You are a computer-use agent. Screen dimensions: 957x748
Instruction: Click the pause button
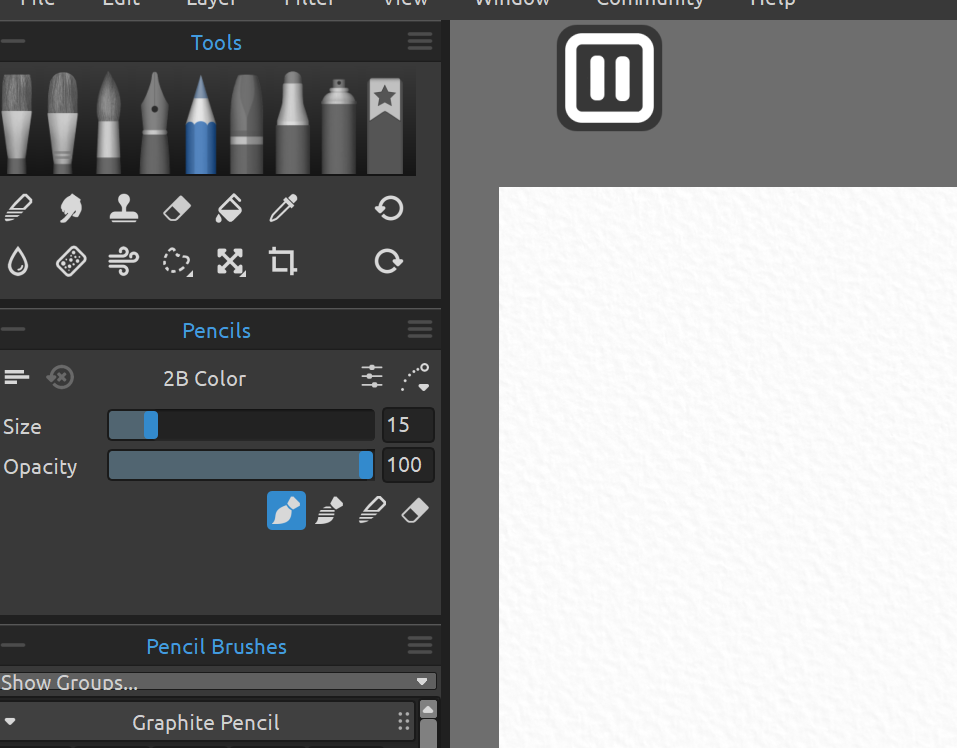609,78
